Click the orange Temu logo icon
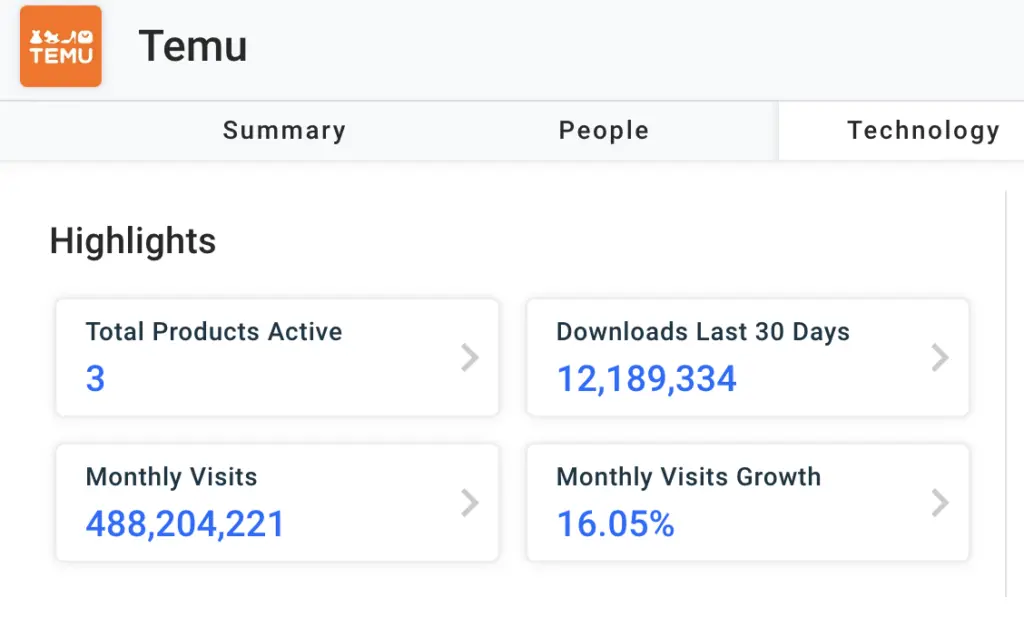This screenshot has height=626, width=1024. coord(61,46)
